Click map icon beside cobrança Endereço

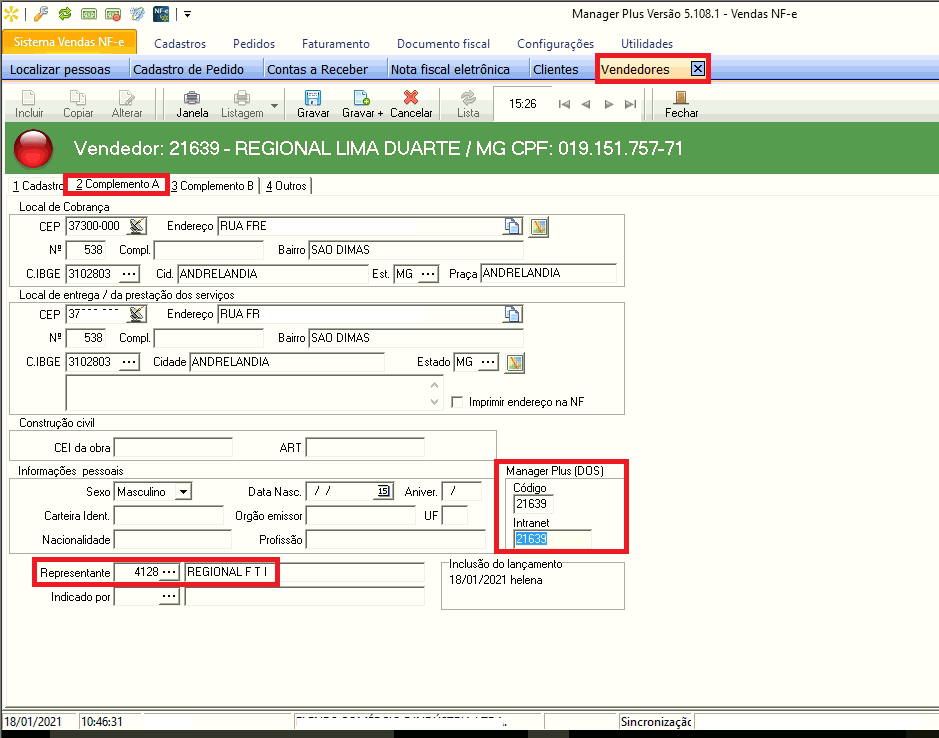click(x=540, y=226)
